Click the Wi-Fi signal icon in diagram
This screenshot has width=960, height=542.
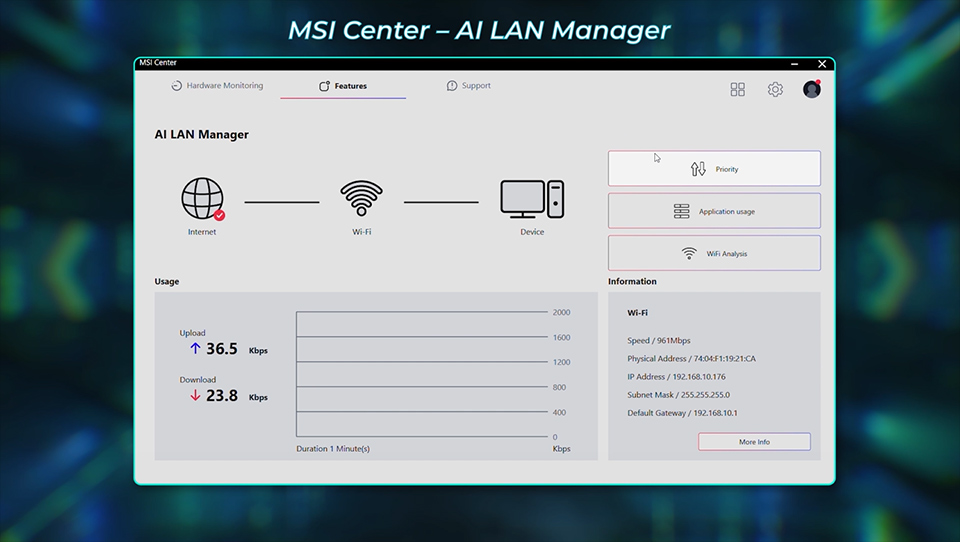[361, 199]
